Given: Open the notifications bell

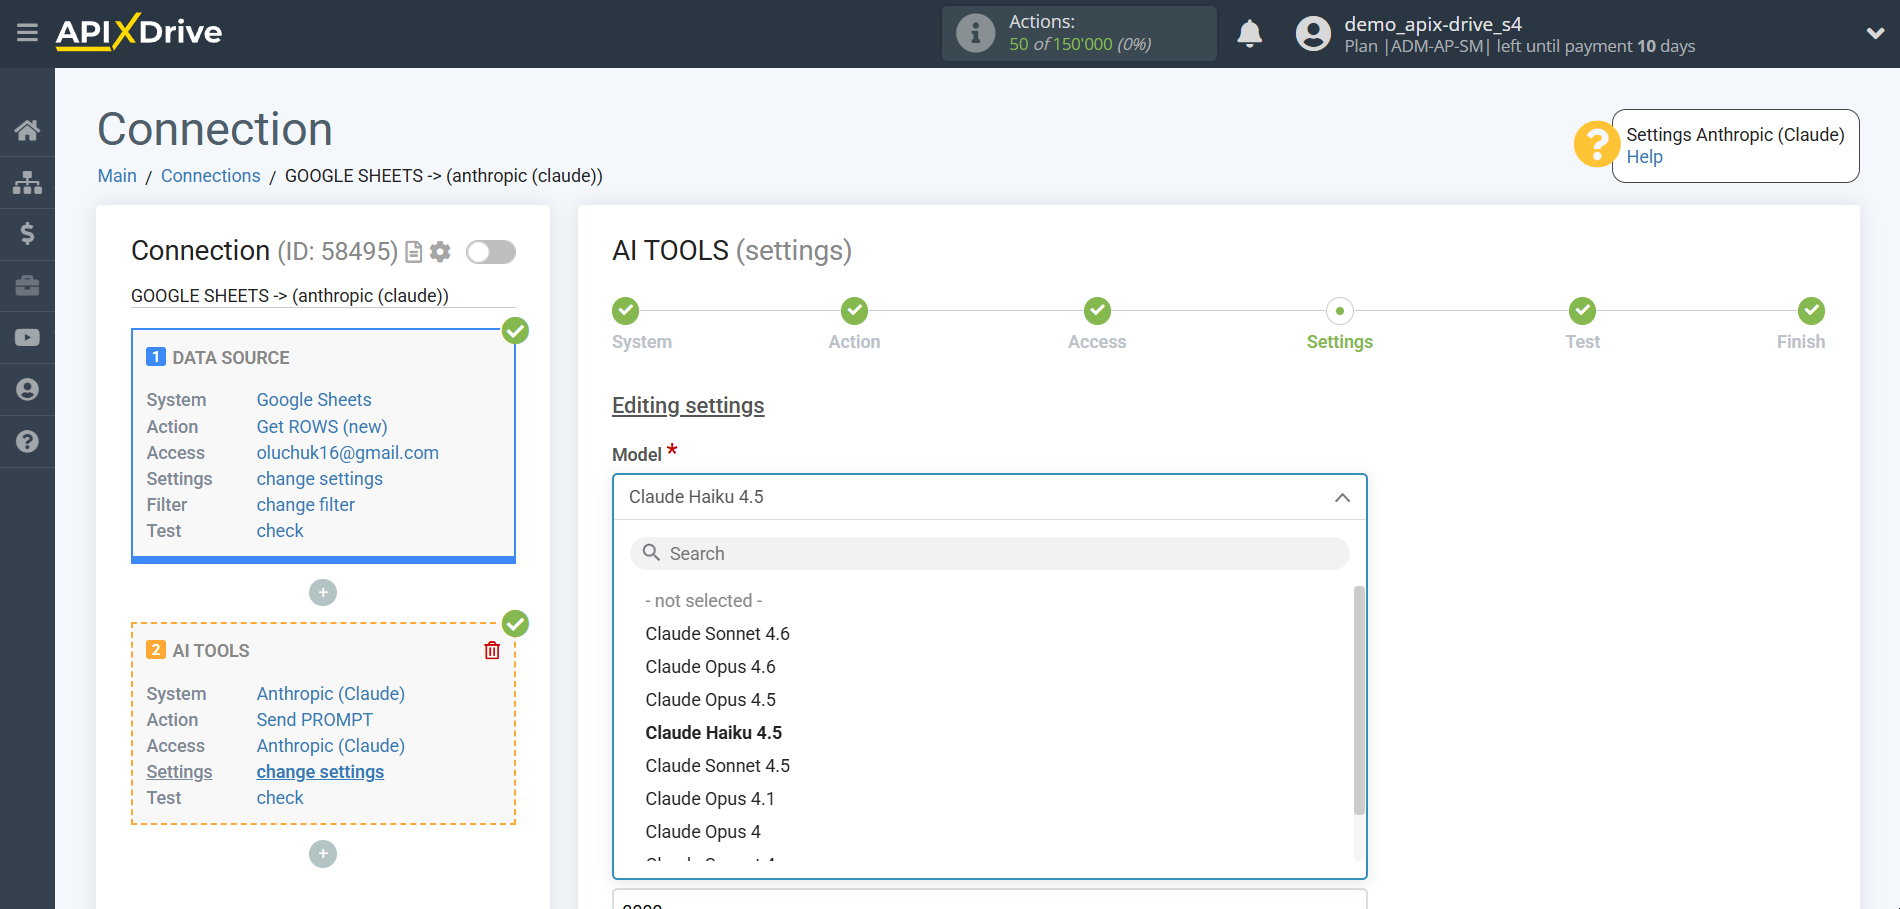Looking at the screenshot, I should (x=1249, y=33).
